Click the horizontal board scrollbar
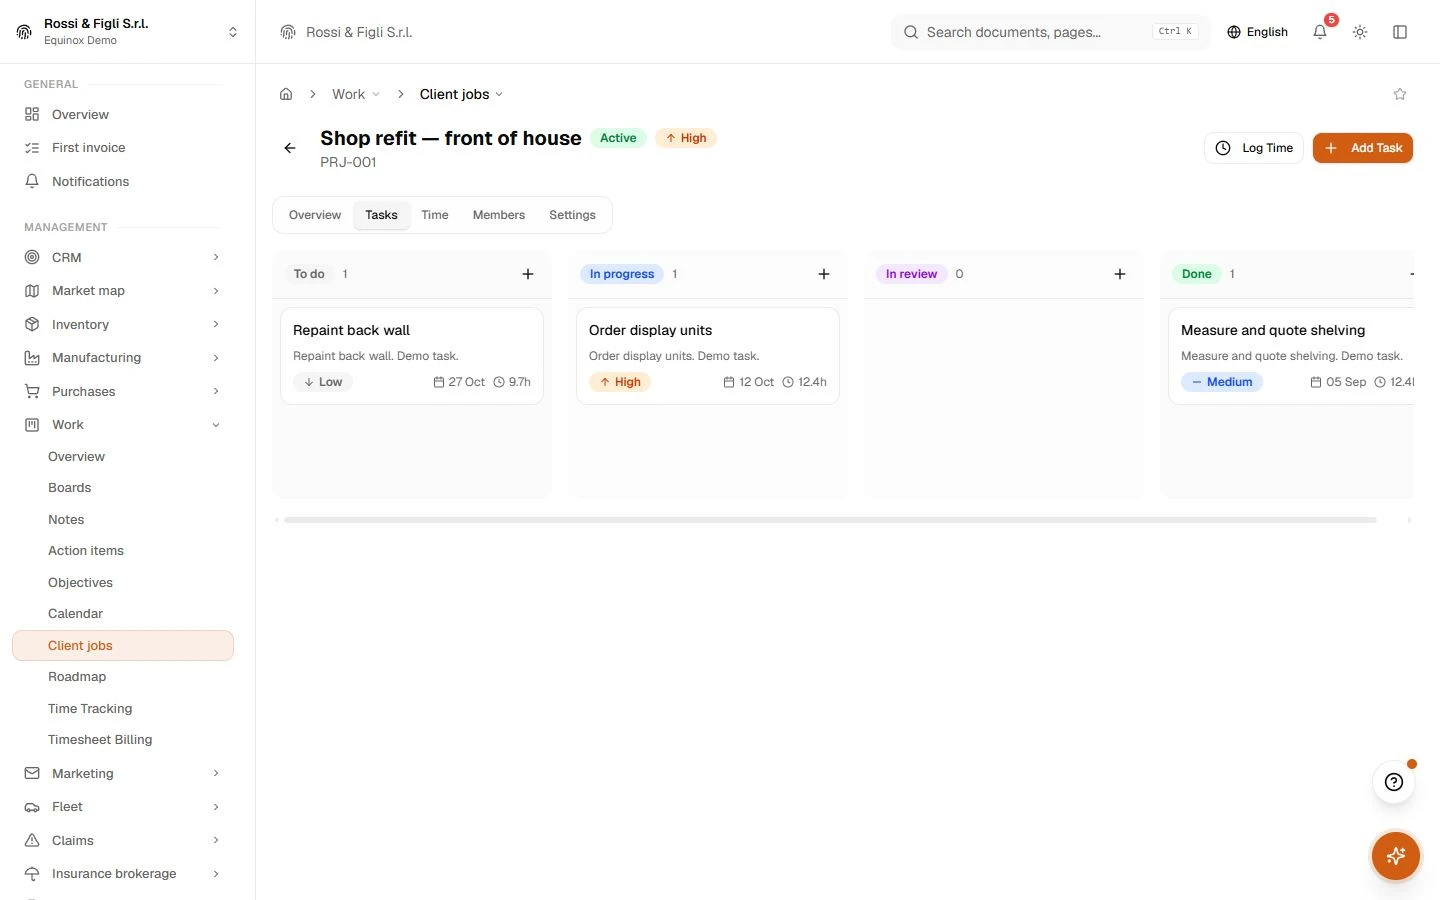Viewport: 1440px width, 900px height. (830, 520)
